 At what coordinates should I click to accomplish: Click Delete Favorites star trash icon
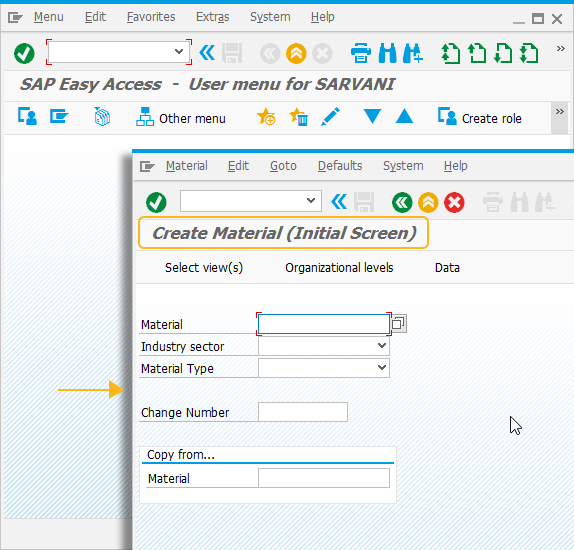[x=298, y=117]
